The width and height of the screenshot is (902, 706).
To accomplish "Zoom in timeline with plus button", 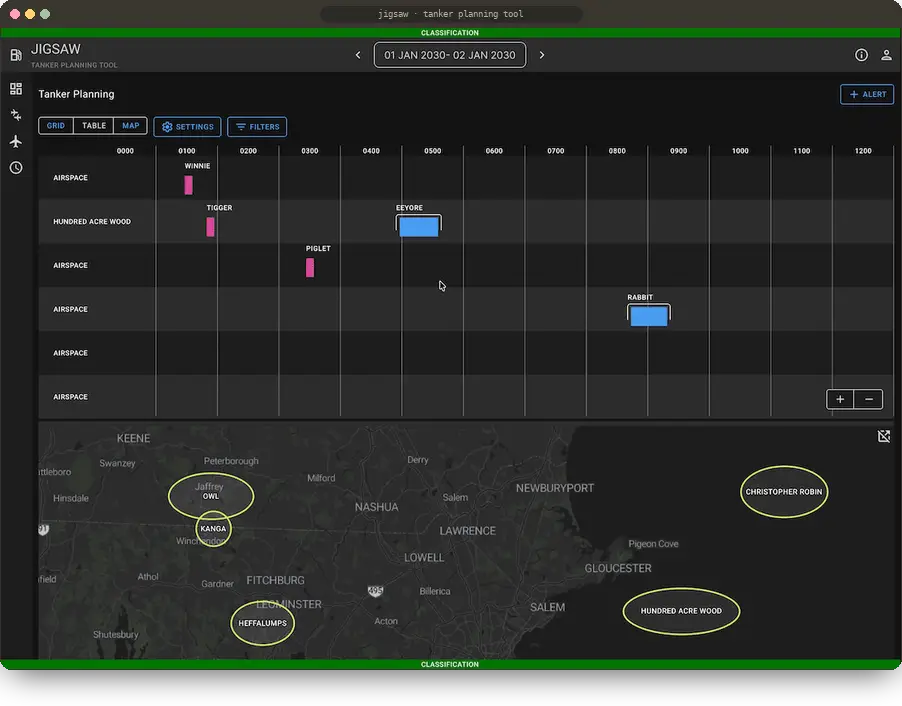I will pyautogui.click(x=840, y=399).
